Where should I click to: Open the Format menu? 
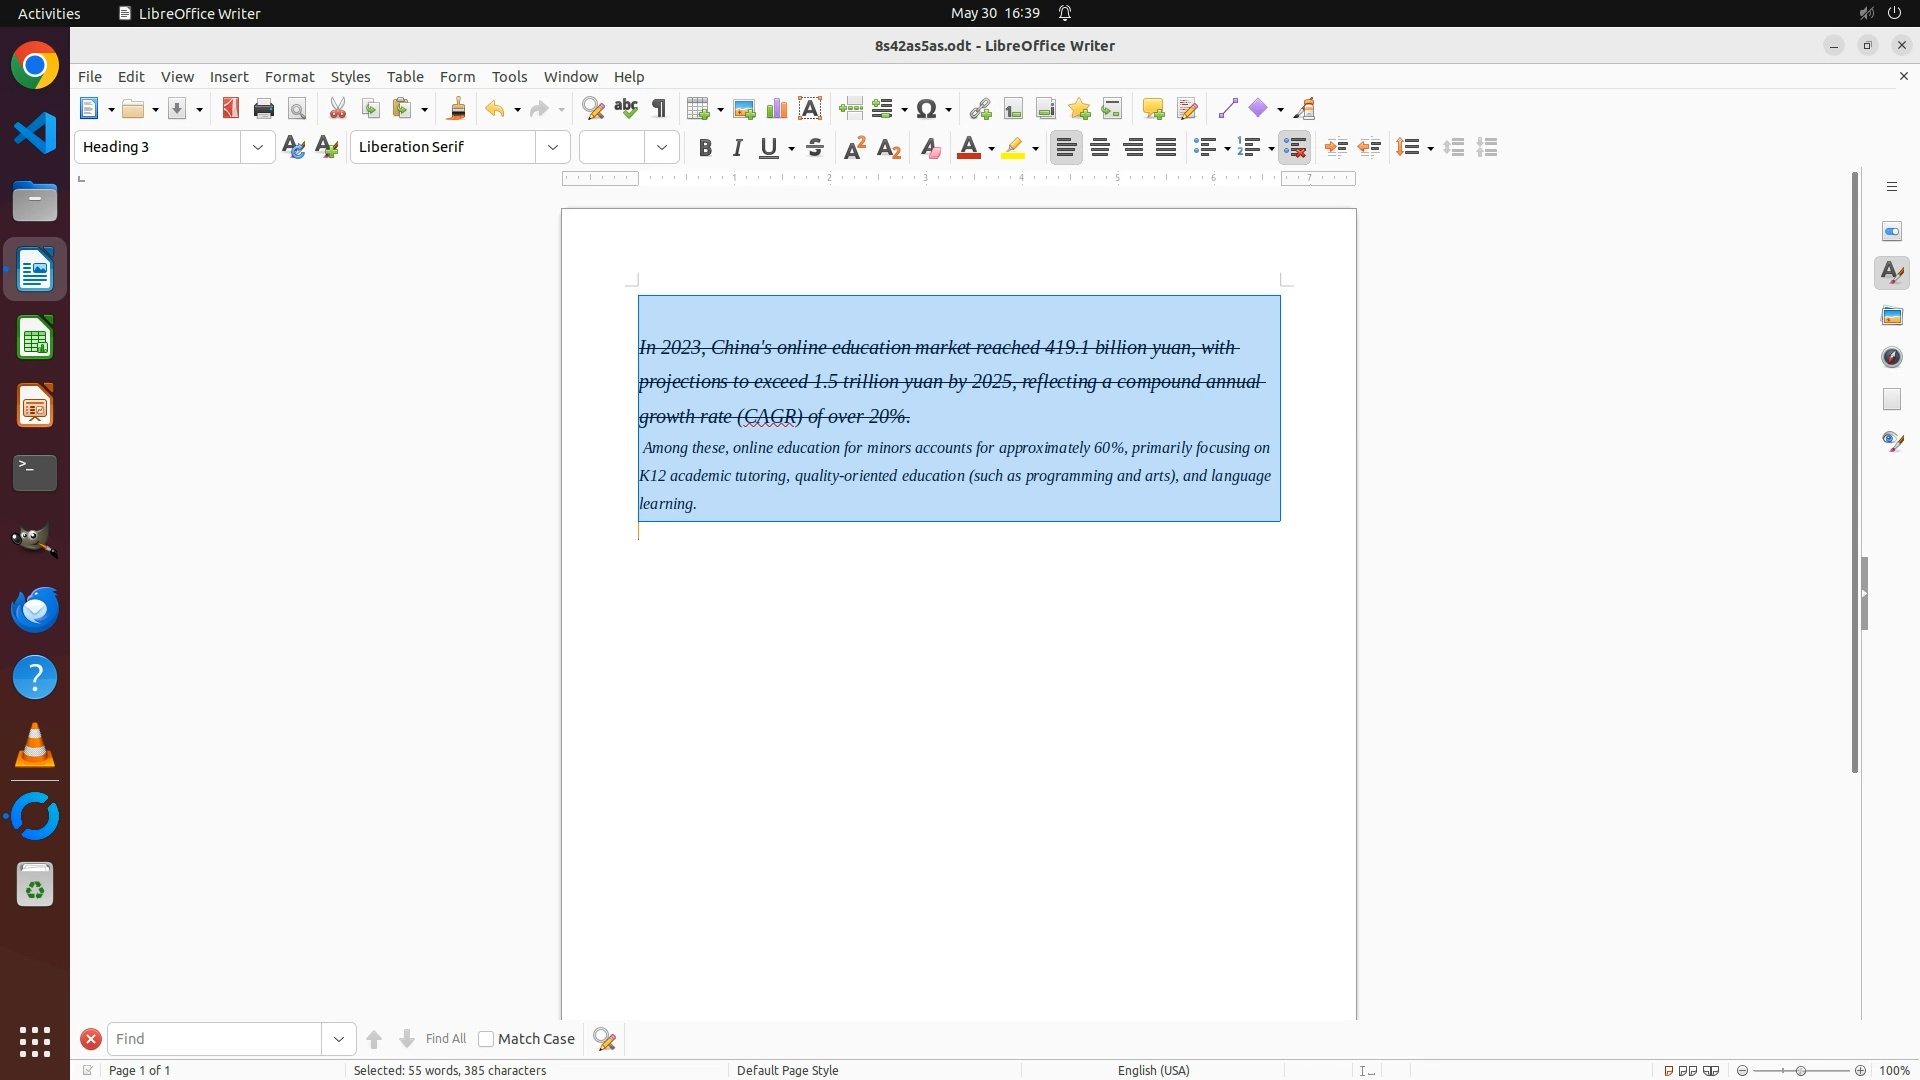tap(289, 77)
